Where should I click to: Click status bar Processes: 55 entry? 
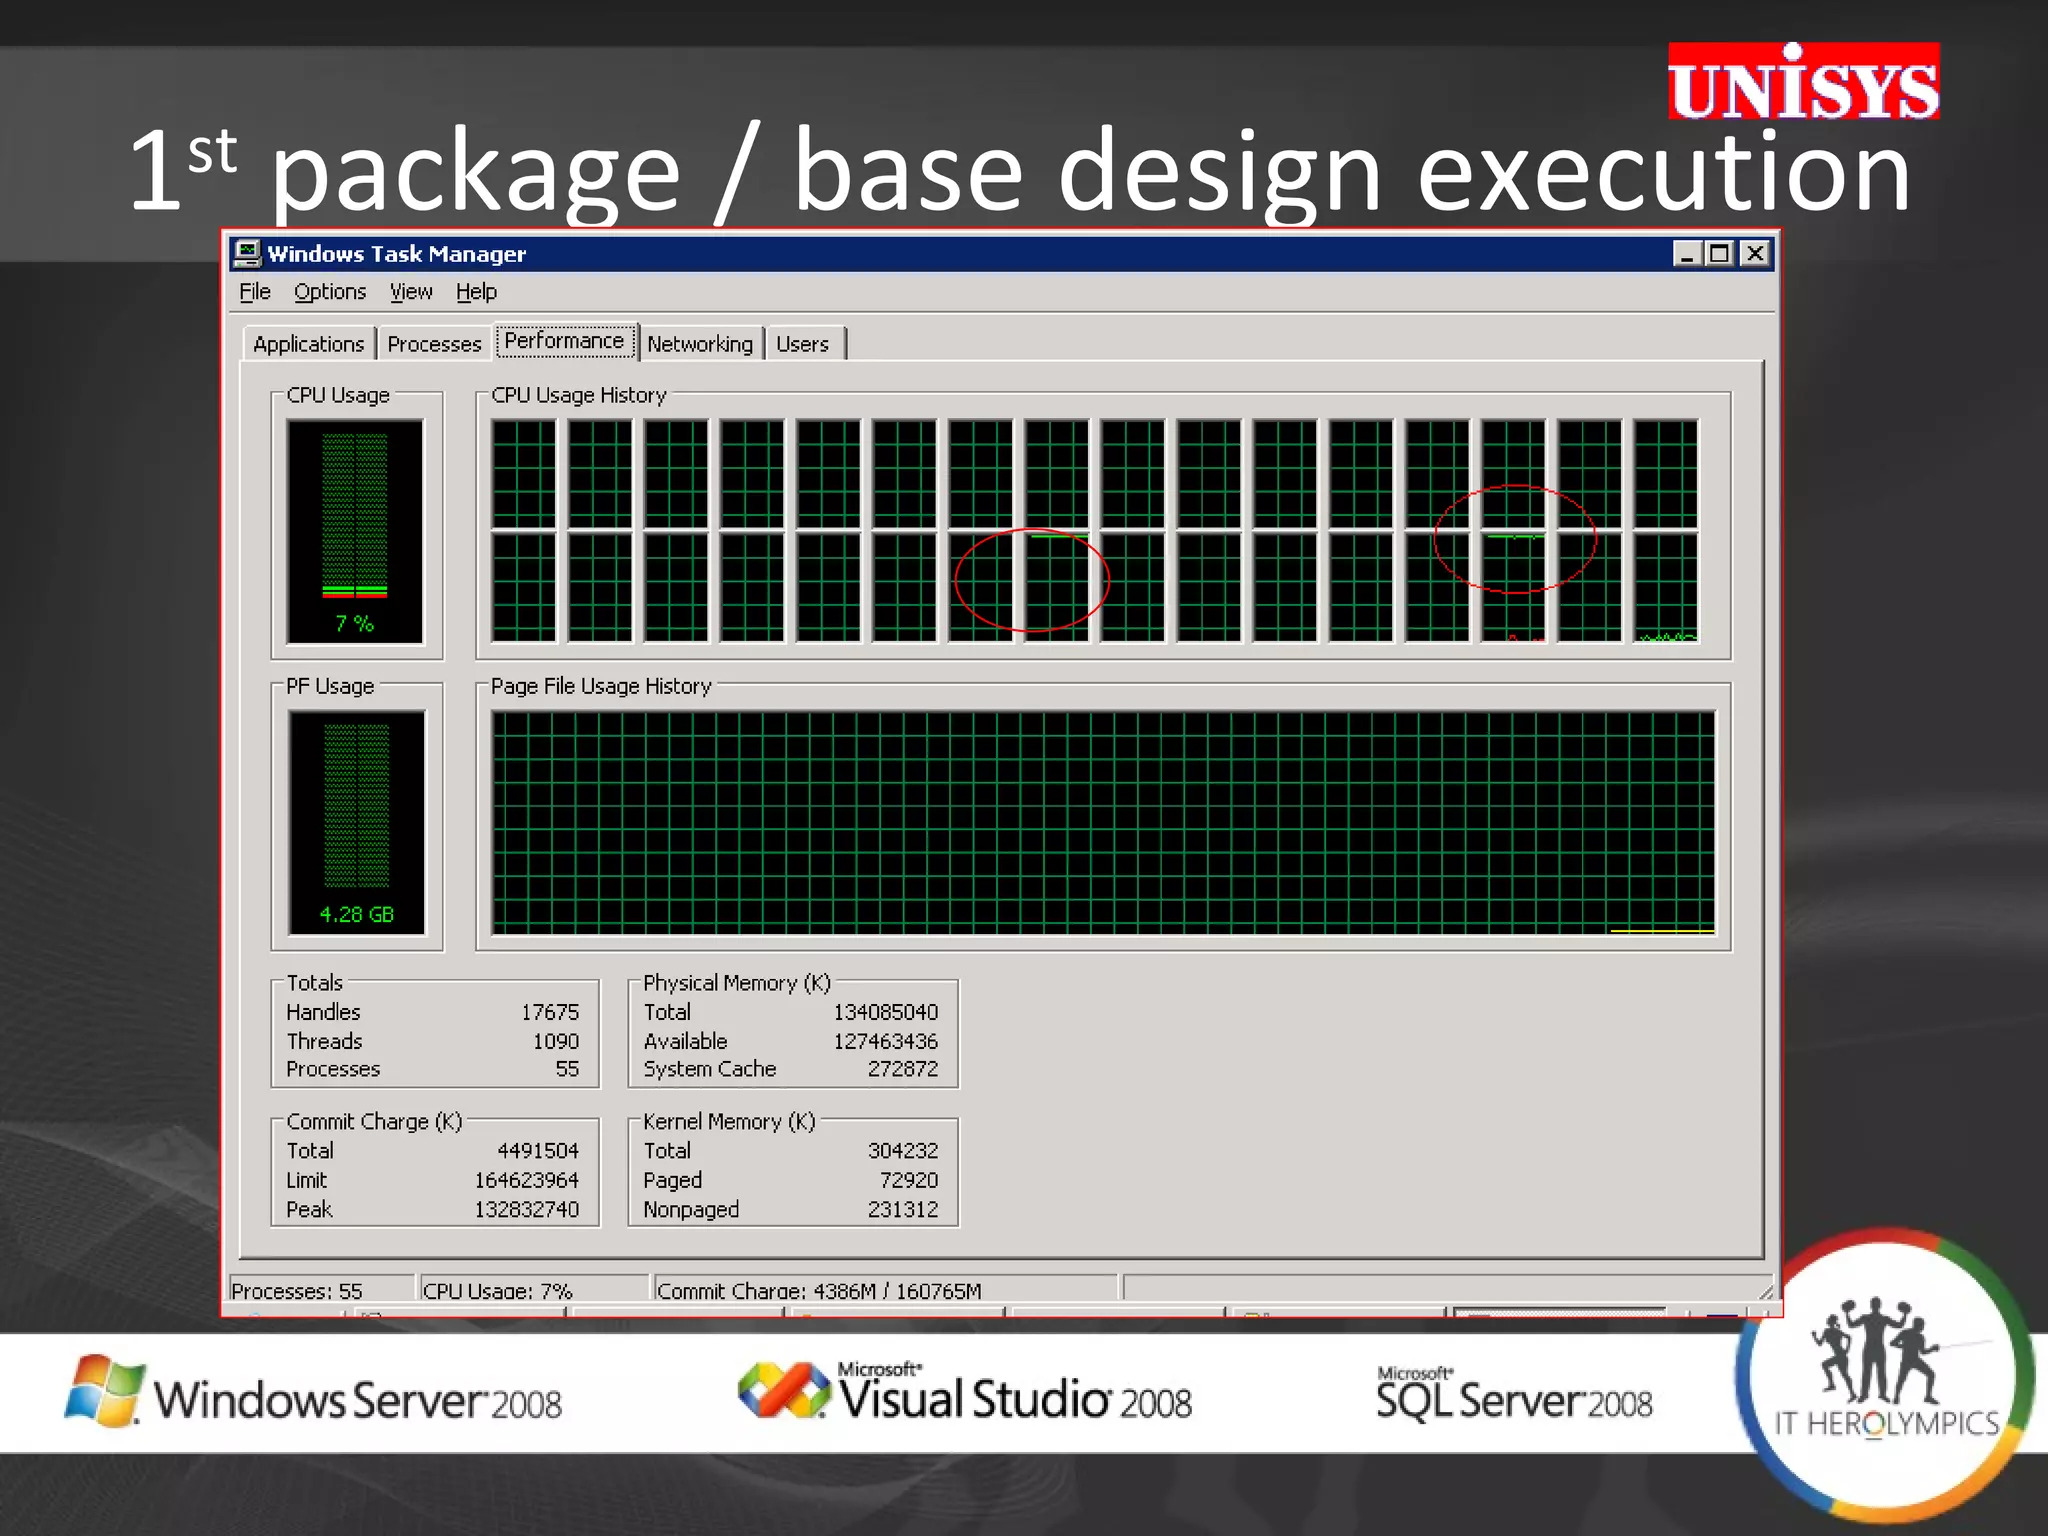tap(320, 1289)
